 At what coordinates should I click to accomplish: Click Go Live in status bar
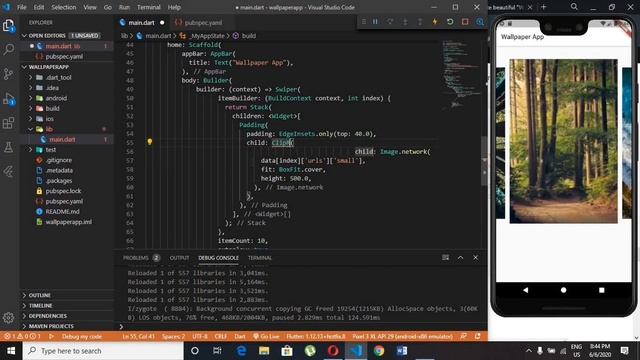(x=266, y=337)
